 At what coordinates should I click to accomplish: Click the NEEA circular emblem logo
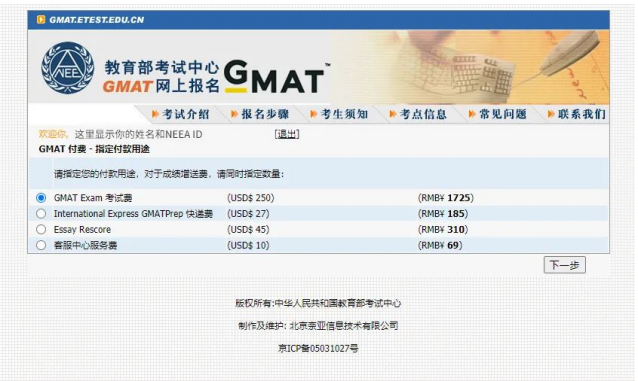[x=68, y=68]
